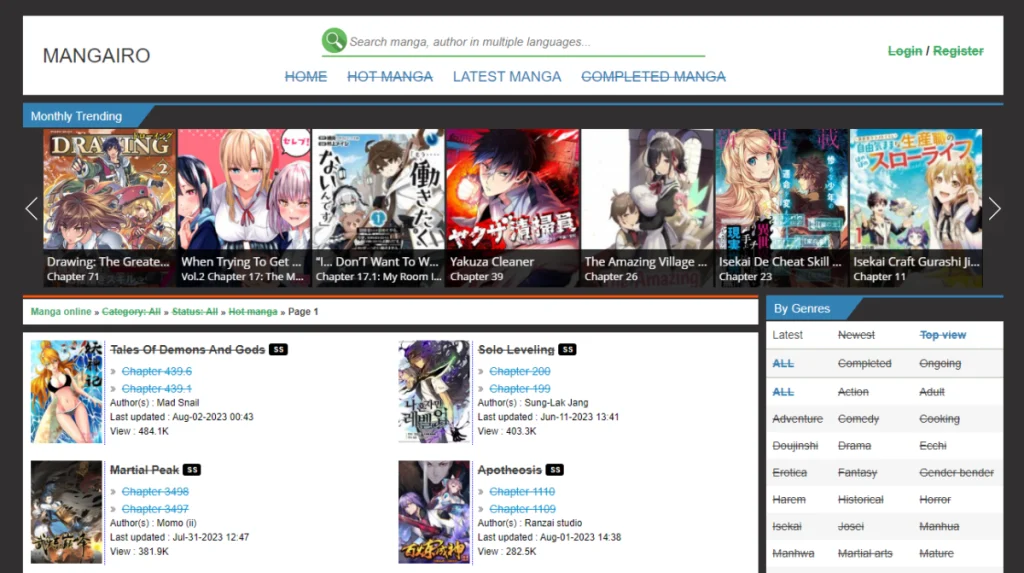The width and height of the screenshot is (1024, 573).
Task: Filter status by Completed
Action: tap(865, 363)
